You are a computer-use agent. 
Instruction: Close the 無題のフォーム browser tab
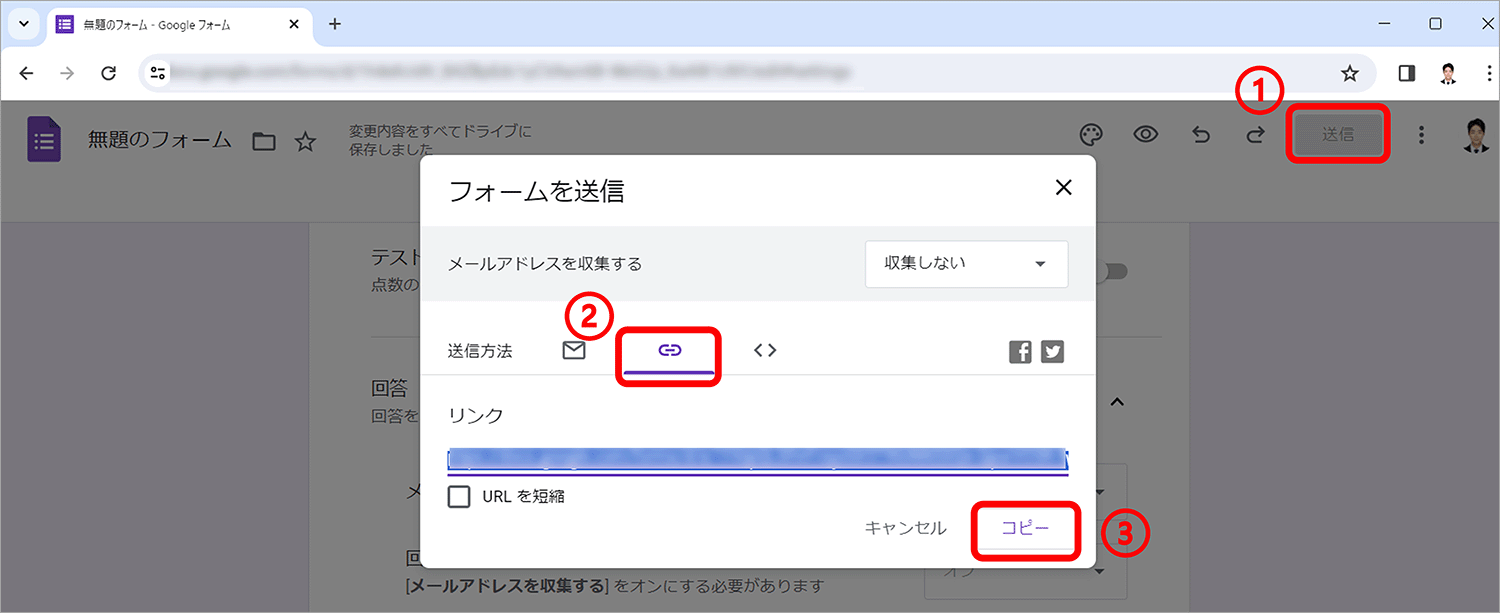point(296,24)
